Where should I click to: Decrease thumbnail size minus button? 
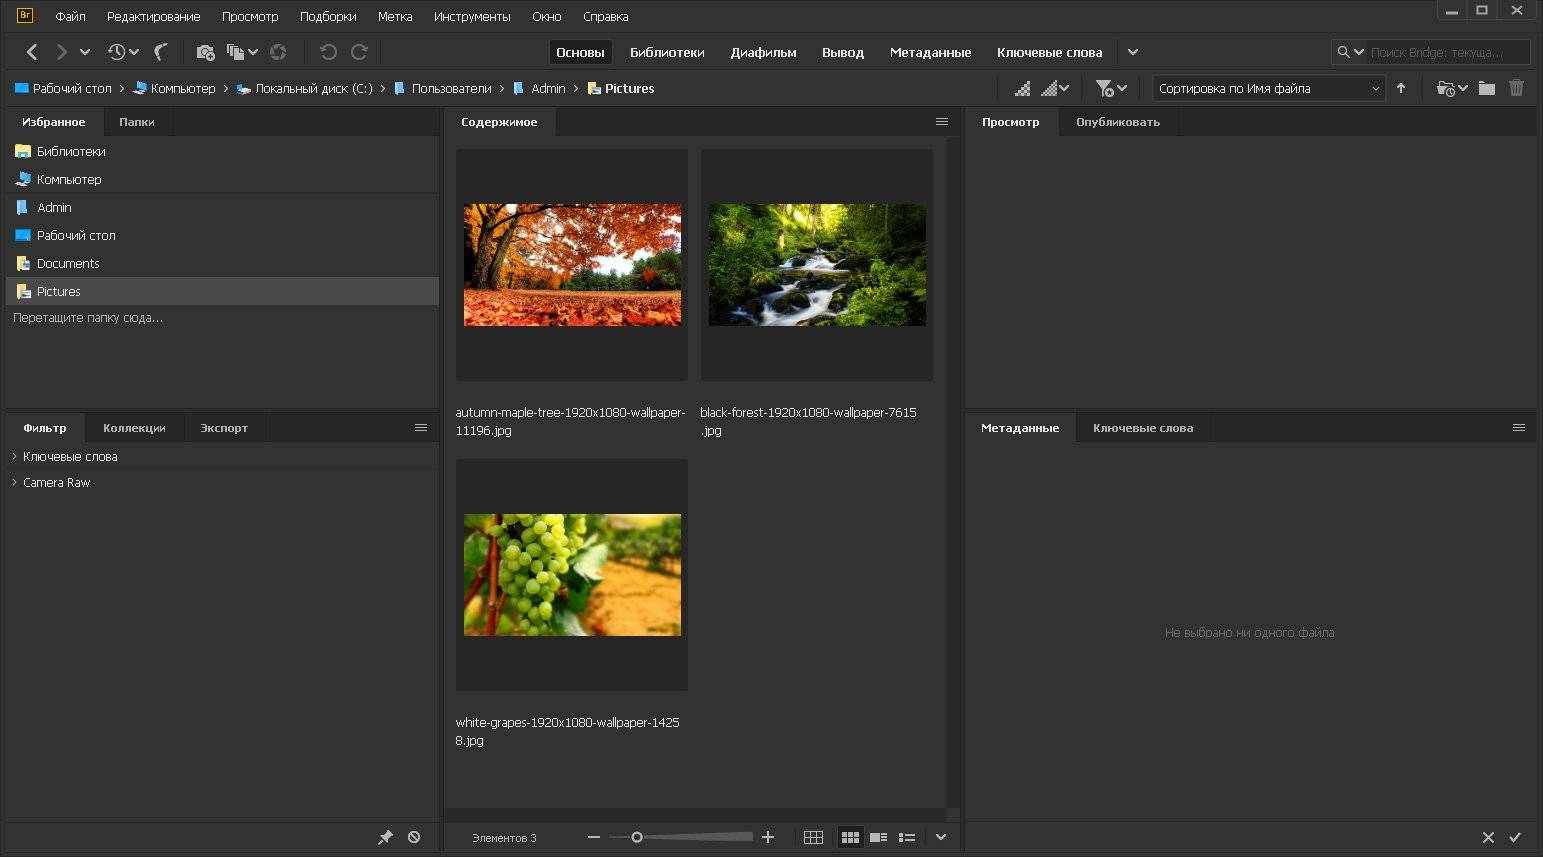pyautogui.click(x=594, y=837)
